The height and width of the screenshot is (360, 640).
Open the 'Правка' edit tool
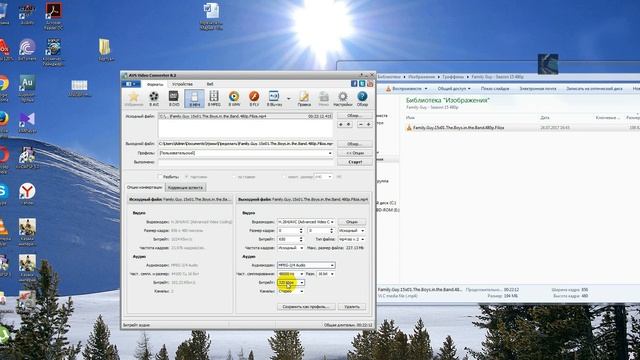(x=304, y=98)
